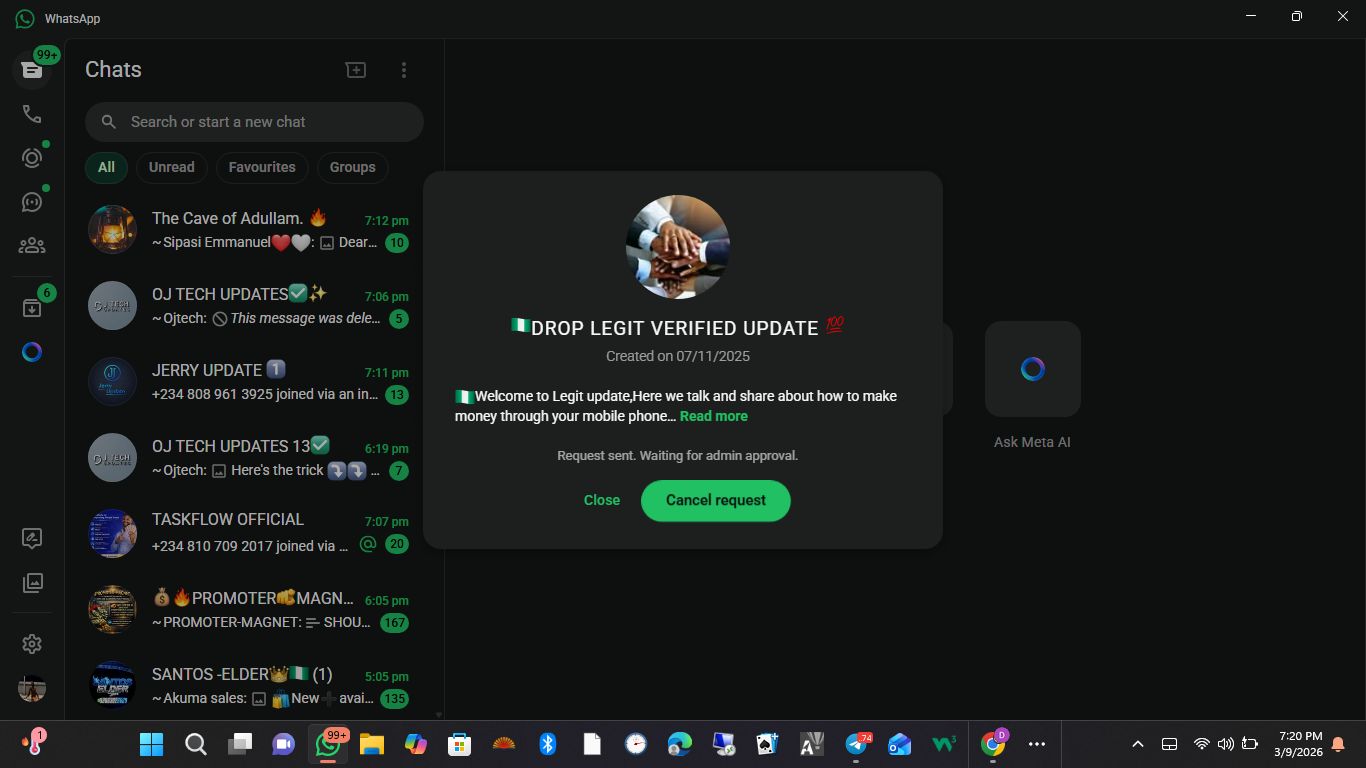Click Close in the group dialog

(602, 500)
